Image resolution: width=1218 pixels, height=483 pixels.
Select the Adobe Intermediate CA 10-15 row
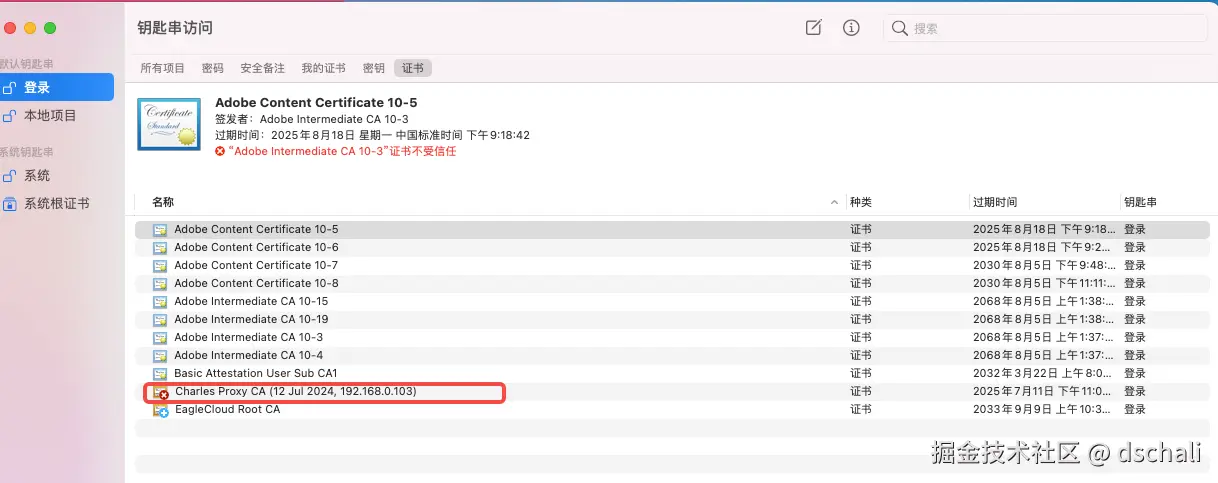pos(672,302)
